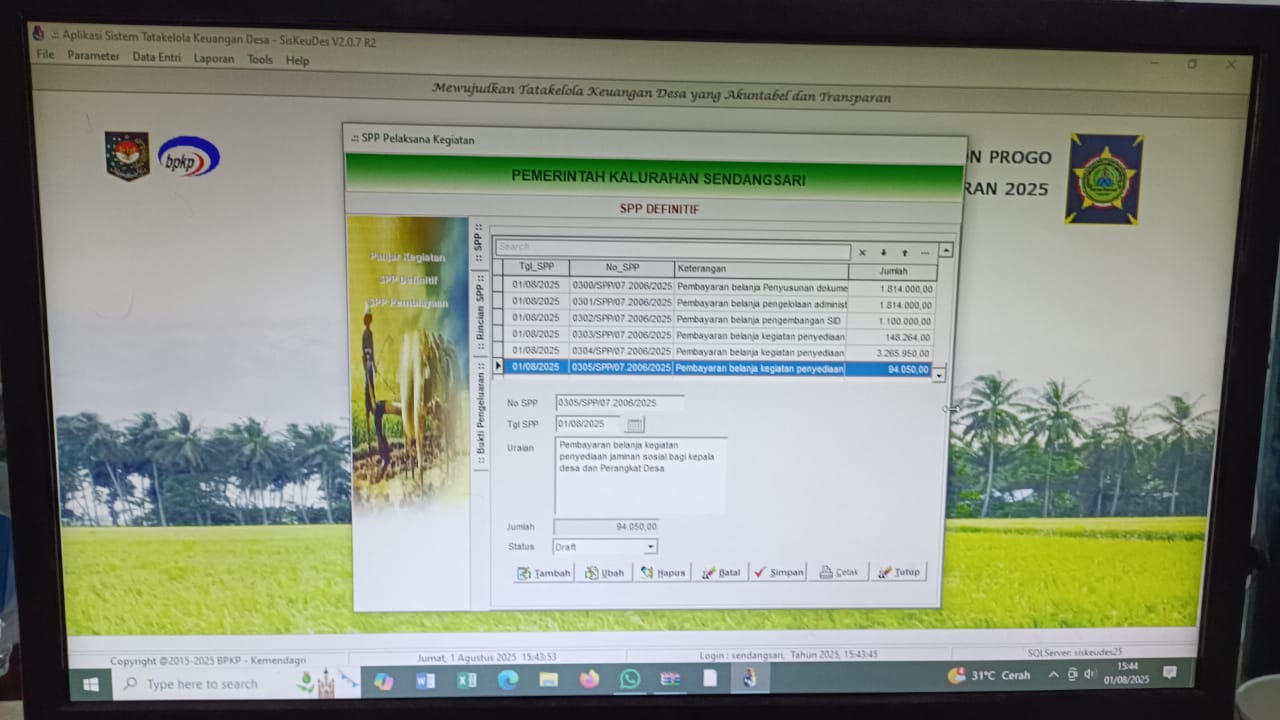Show hidden system tray icons

pyautogui.click(x=1054, y=675)
